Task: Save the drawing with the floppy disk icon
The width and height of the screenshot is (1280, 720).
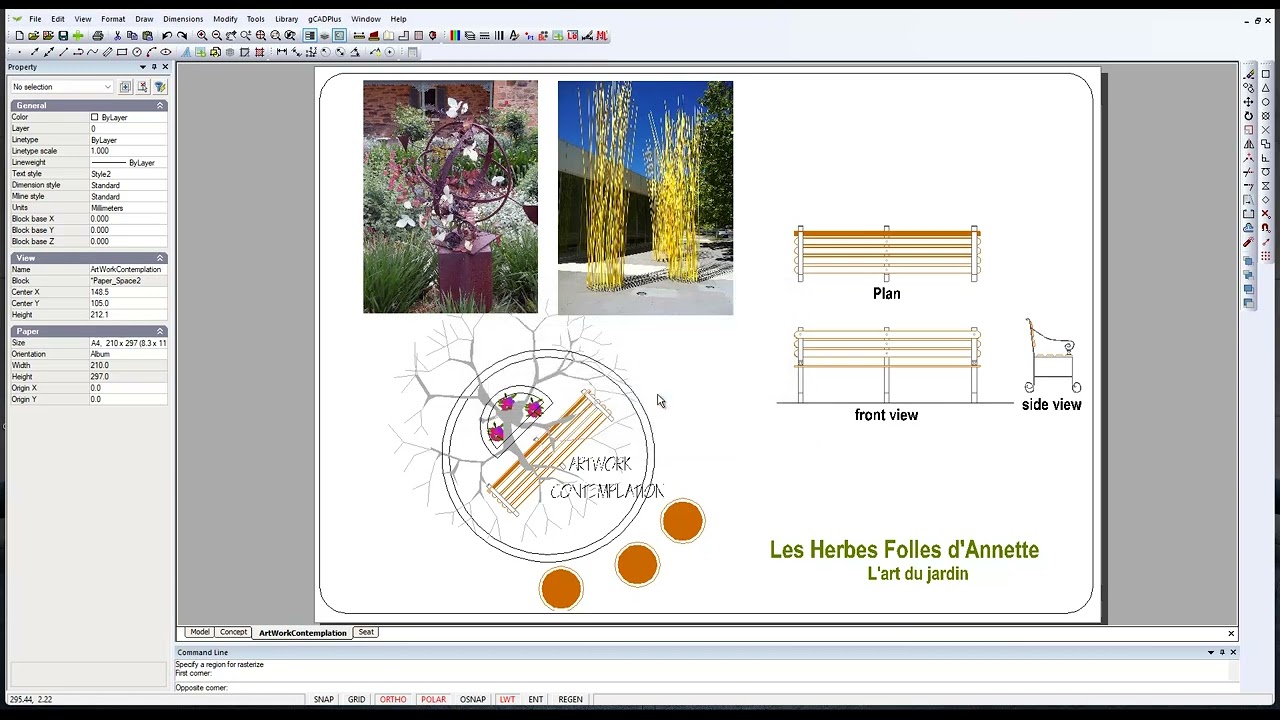Action: (x=63, y=35)
